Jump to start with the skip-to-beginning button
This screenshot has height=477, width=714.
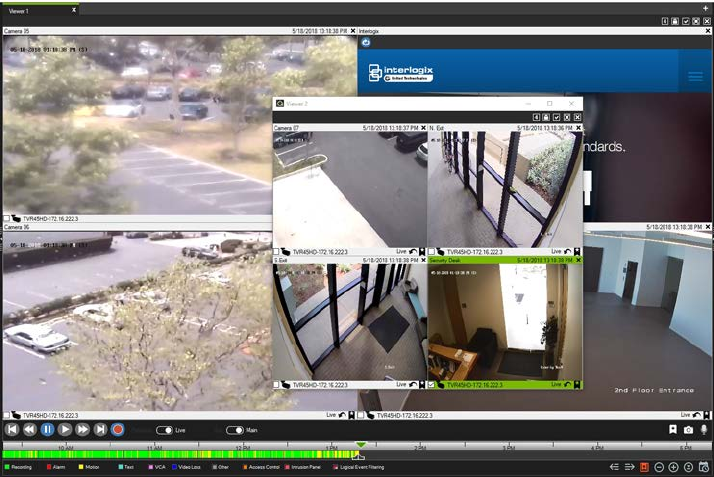click(12, 429)
